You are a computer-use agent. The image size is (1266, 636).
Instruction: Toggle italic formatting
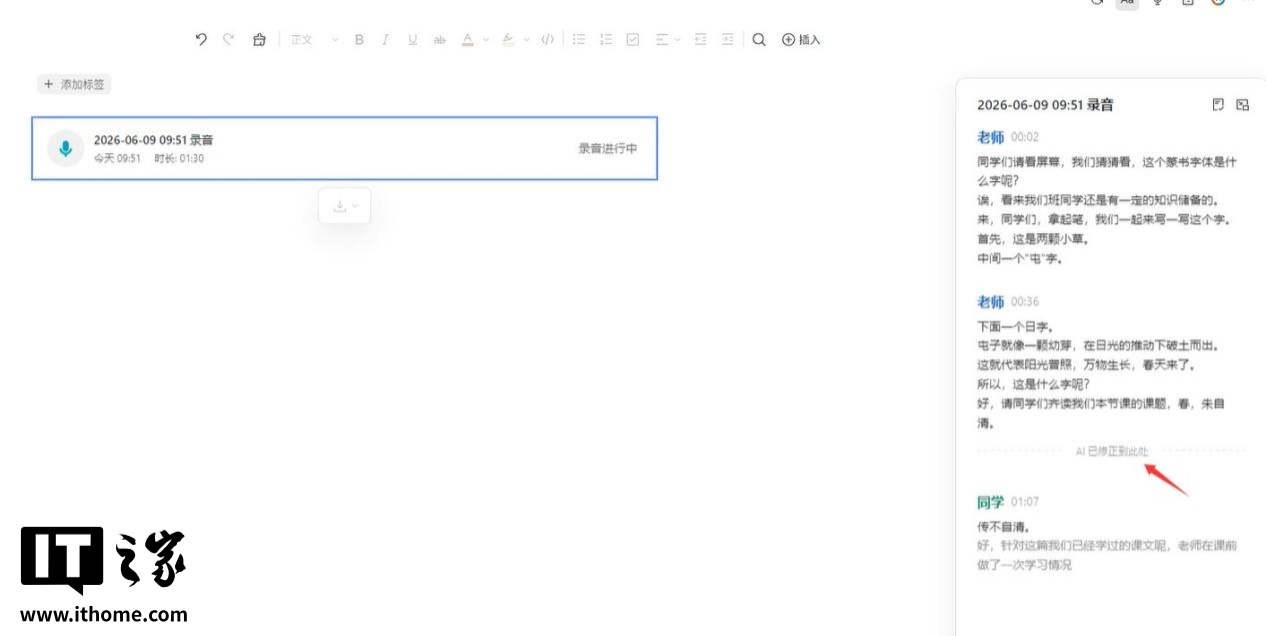click(385, 40)
